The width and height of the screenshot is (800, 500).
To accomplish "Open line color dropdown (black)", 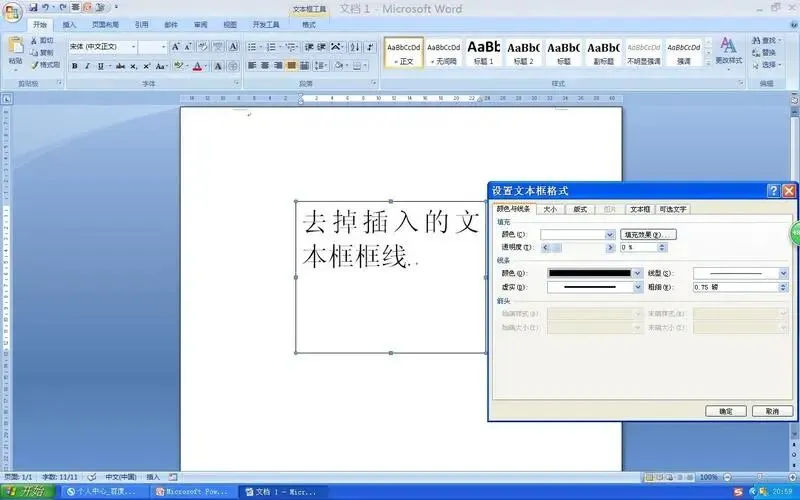I will pyautogui.click(x=637, y=273).
